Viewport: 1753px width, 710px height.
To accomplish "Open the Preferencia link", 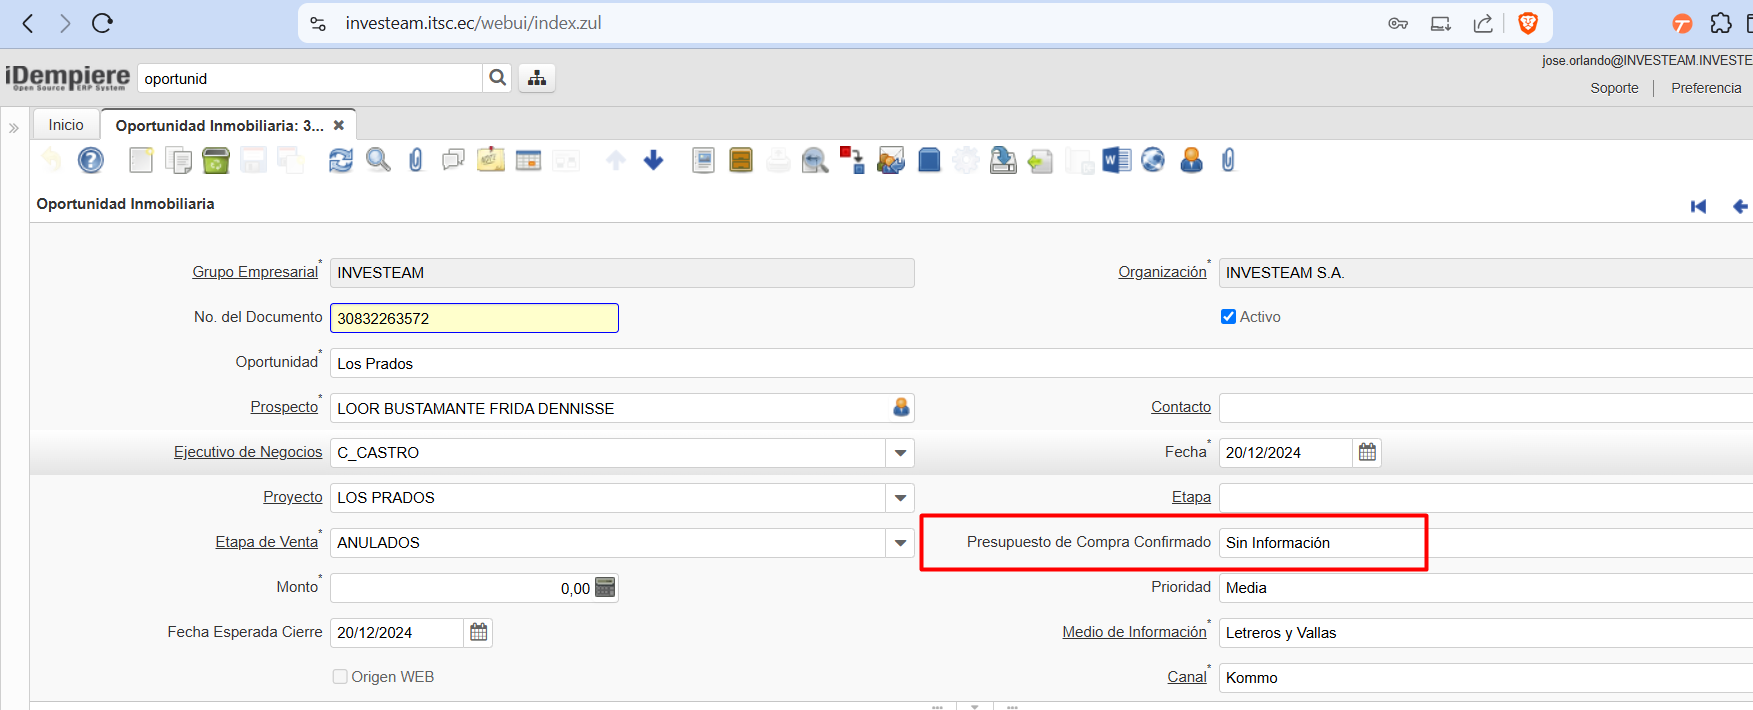I will [1706, 88].
